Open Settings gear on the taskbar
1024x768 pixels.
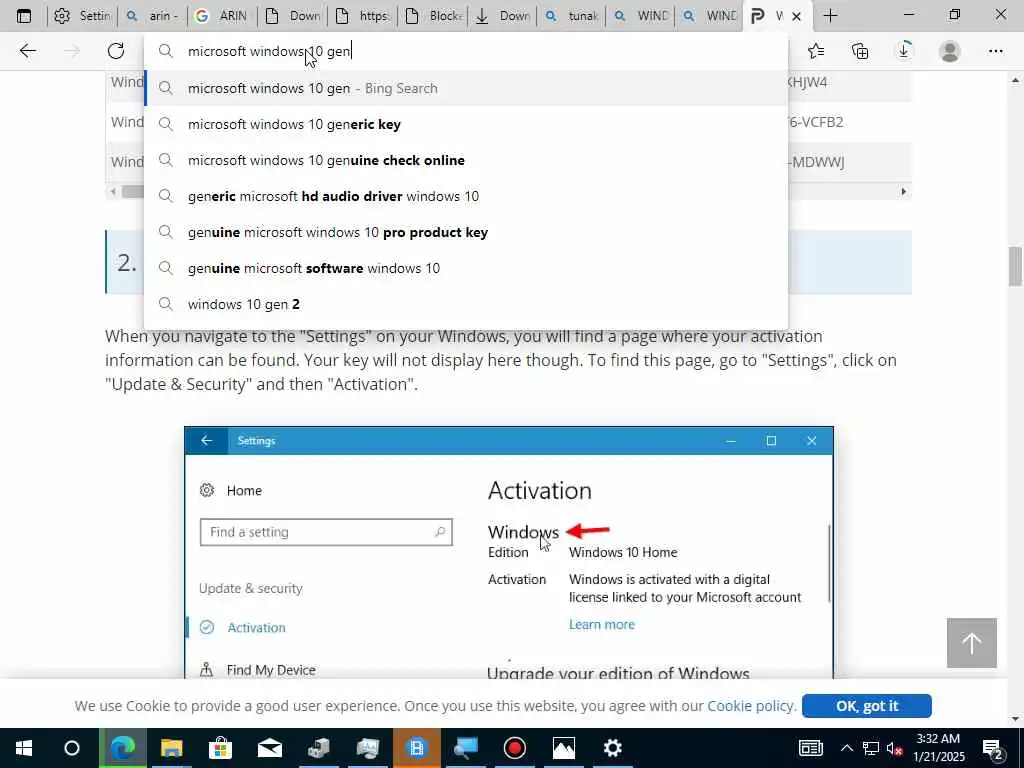(613, 748)
